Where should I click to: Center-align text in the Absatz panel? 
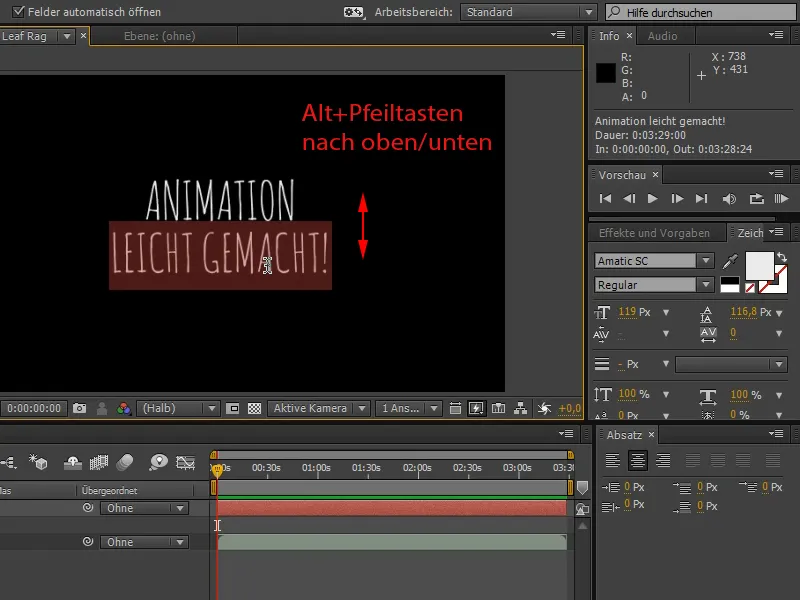click(637, 460)
